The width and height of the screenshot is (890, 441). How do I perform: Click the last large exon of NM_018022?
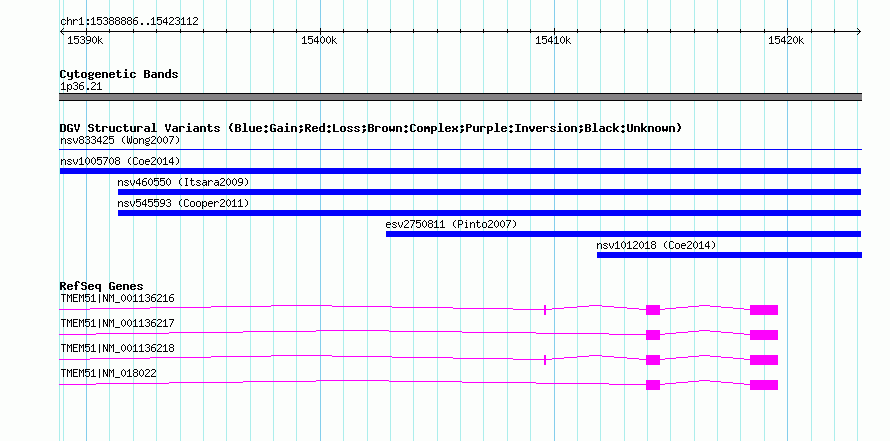pos(763,385)
